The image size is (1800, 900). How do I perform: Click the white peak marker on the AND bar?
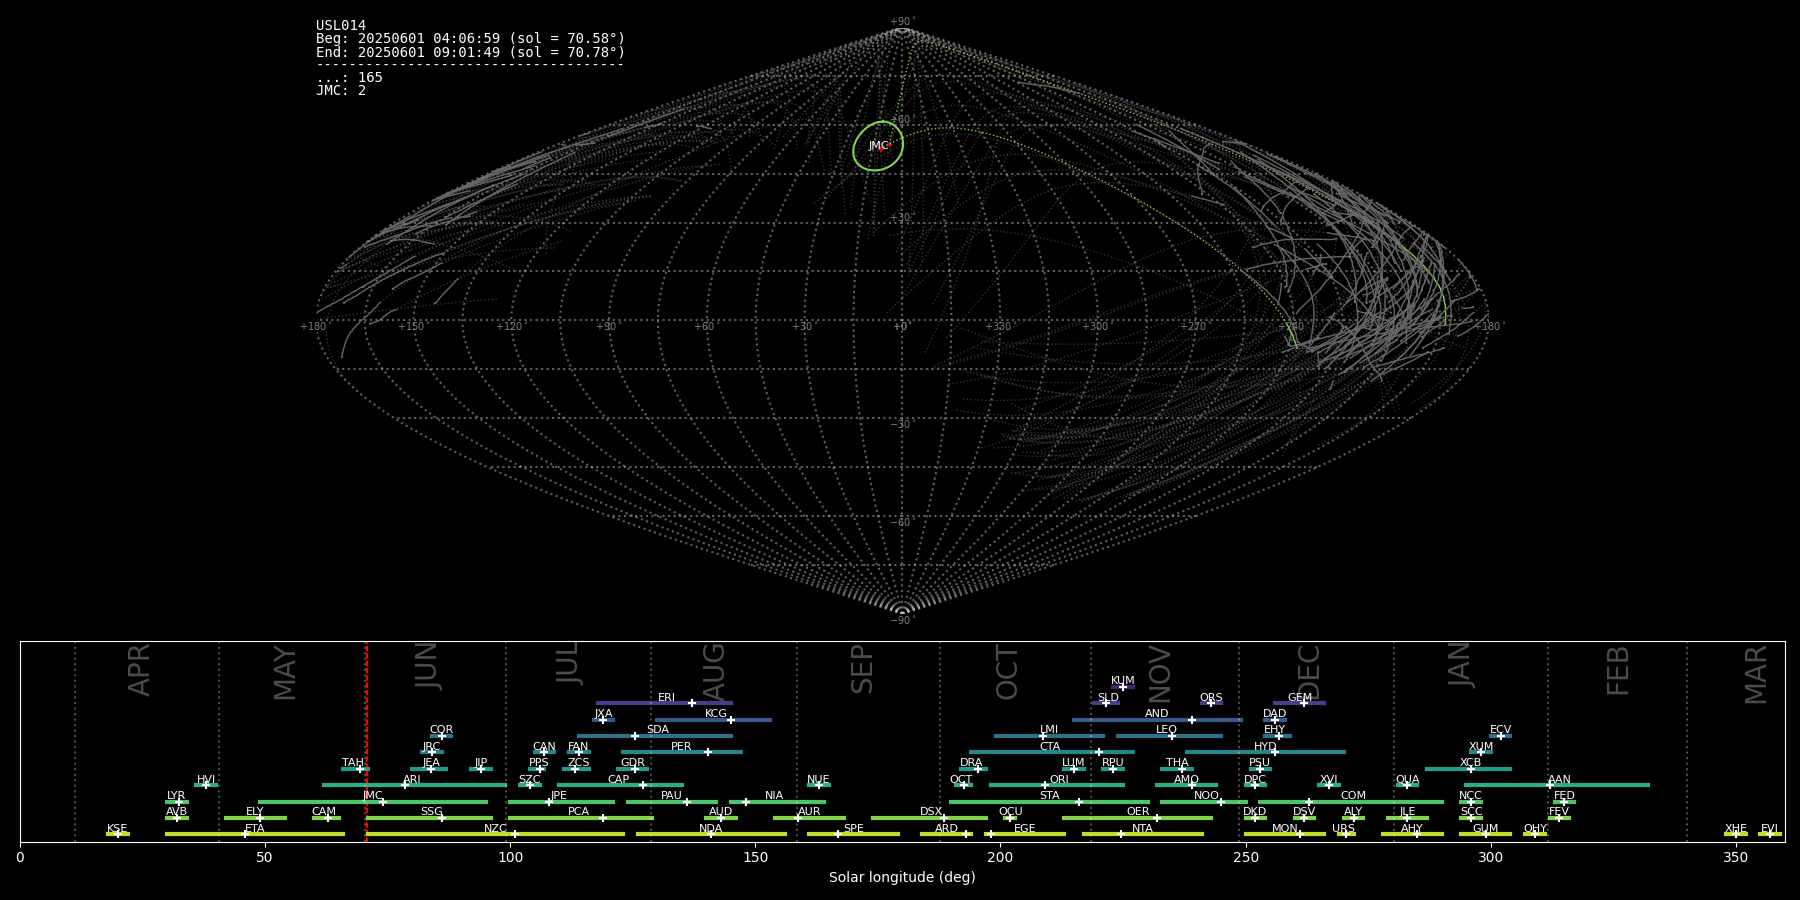pyautogui.click(x=1191, y=720)
